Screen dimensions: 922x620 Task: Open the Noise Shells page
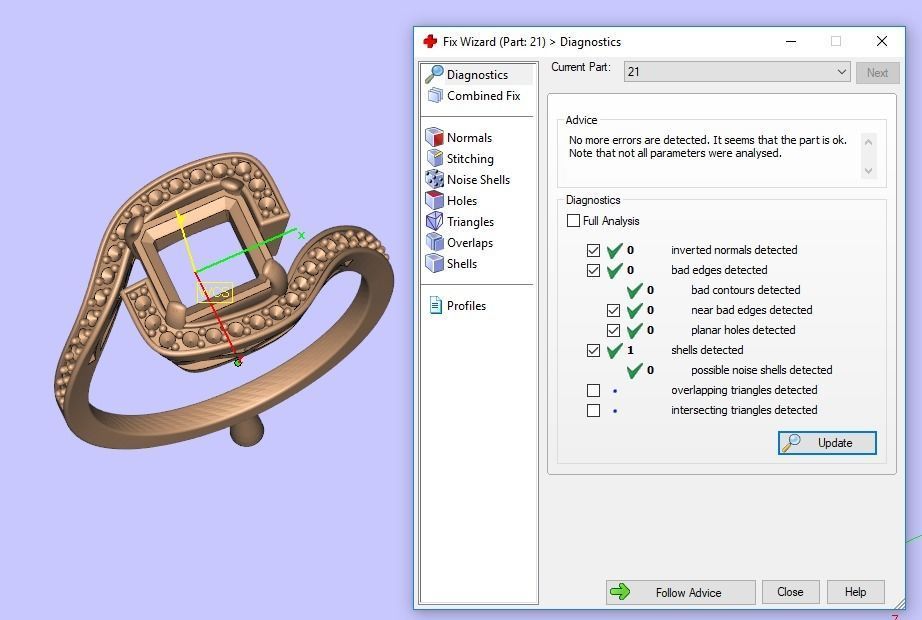tap(478, 179)
